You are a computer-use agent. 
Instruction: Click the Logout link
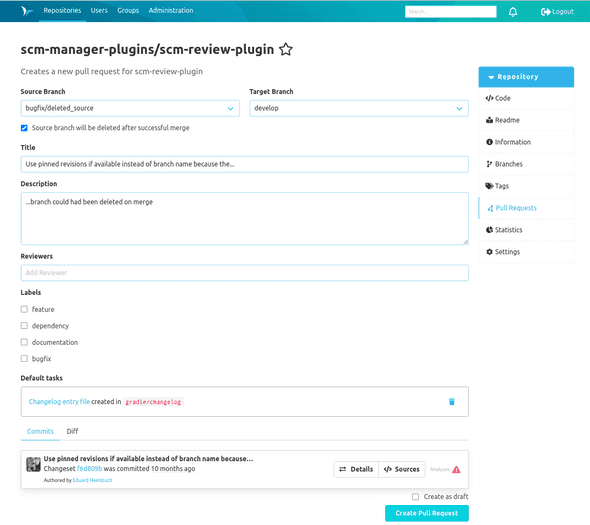pyautogui.click(x=557, y=12)
